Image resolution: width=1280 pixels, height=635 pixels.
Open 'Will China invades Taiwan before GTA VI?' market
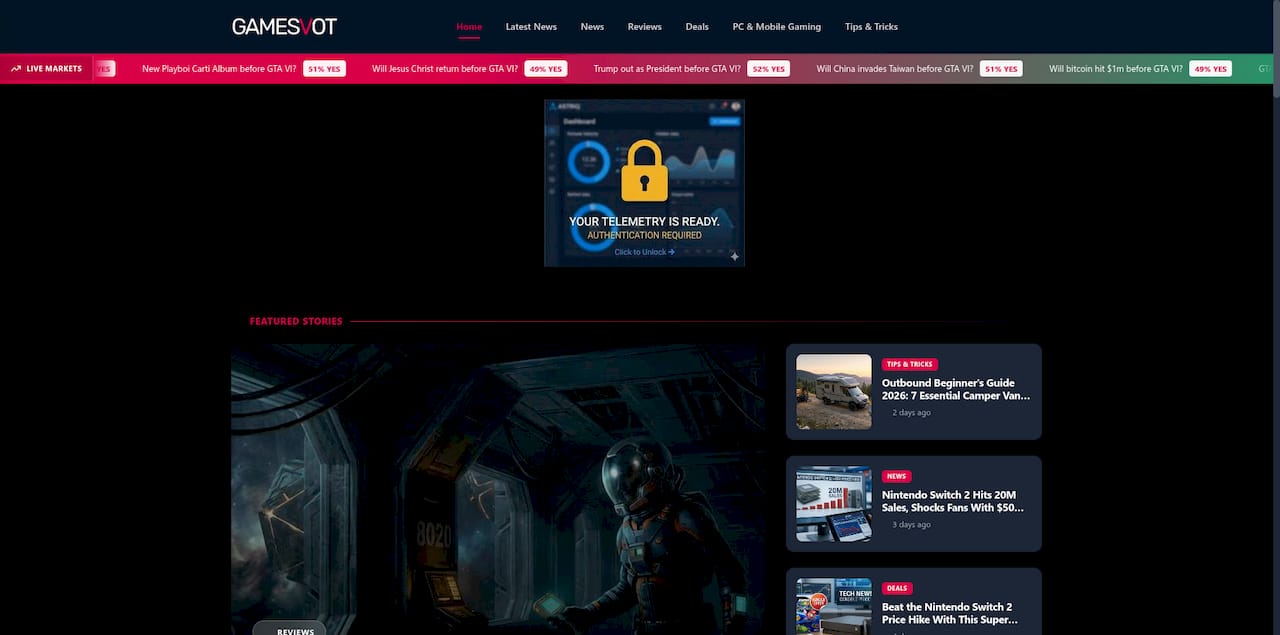[895, 69]
